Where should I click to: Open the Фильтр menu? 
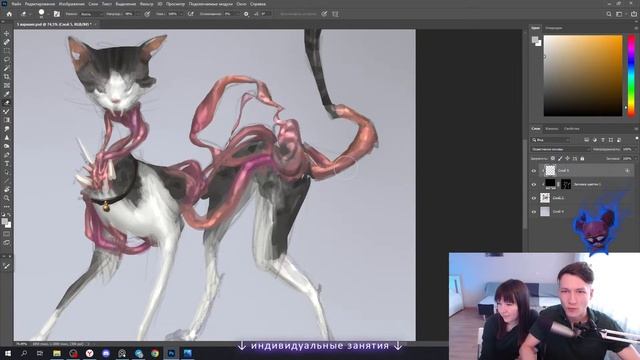pyautogui.click(x=147, y=4)
